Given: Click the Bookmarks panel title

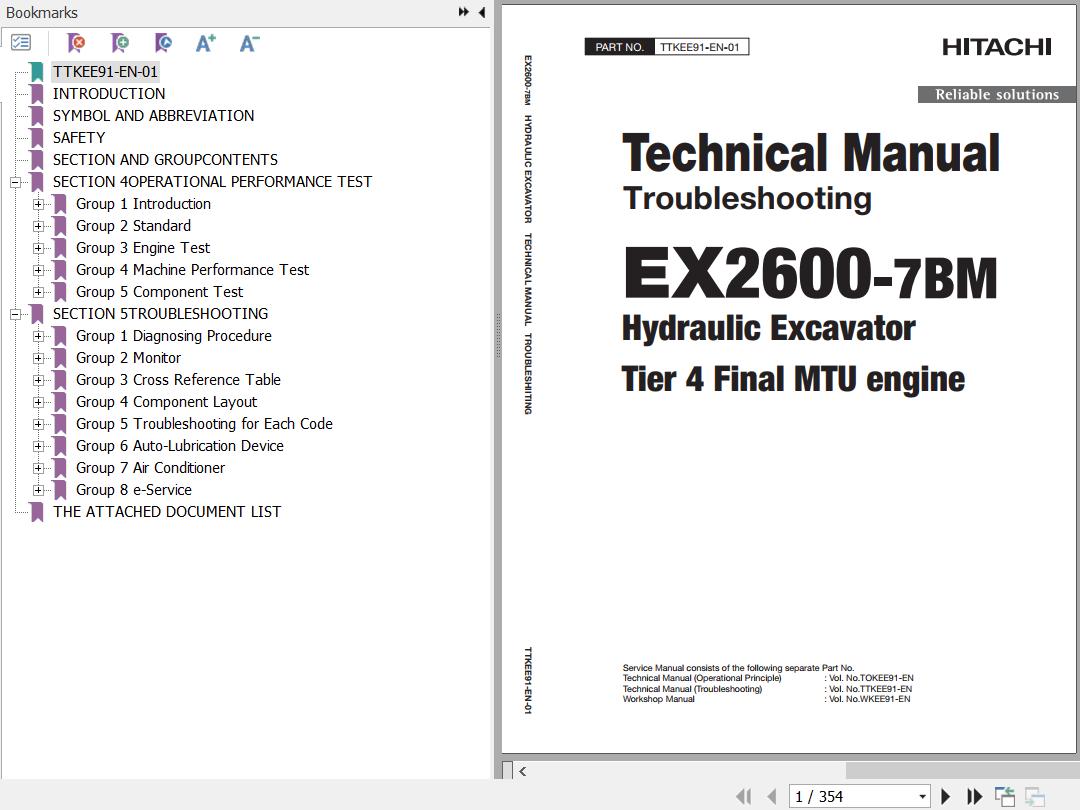Looking at the screenshot, I should [x=41, y=12].
